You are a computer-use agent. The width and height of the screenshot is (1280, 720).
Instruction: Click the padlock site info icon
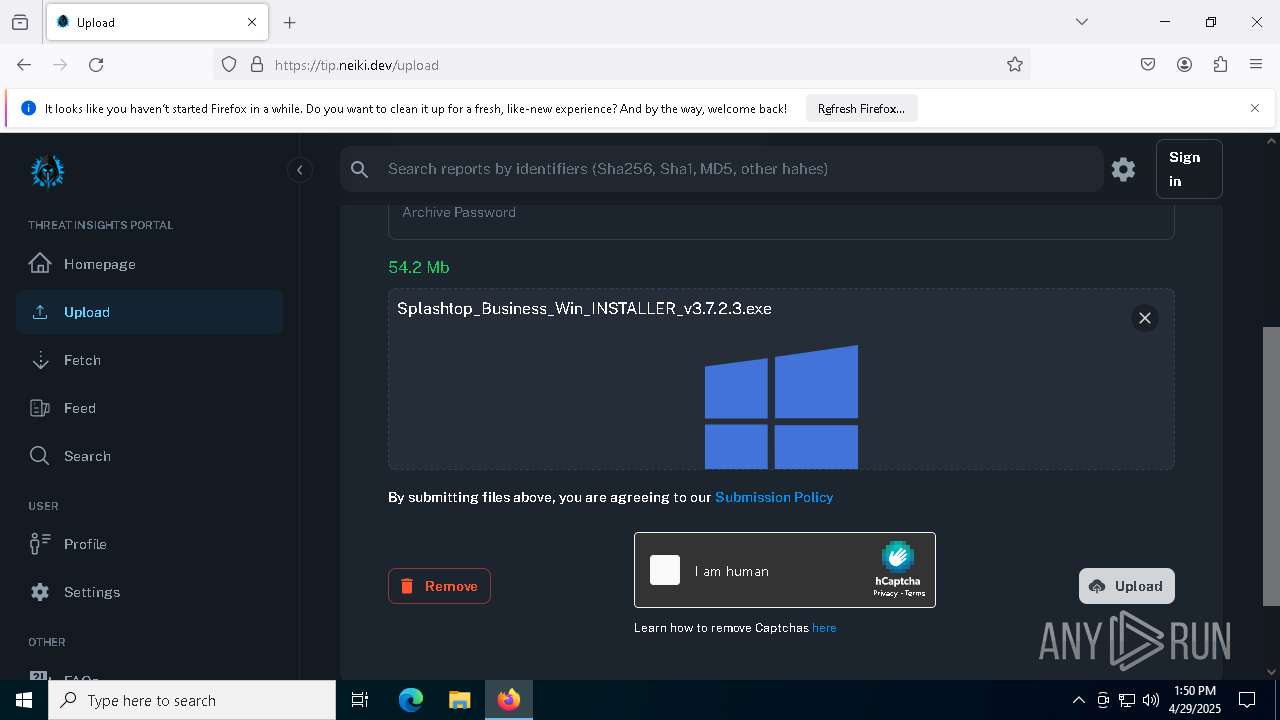click(257, 64)
